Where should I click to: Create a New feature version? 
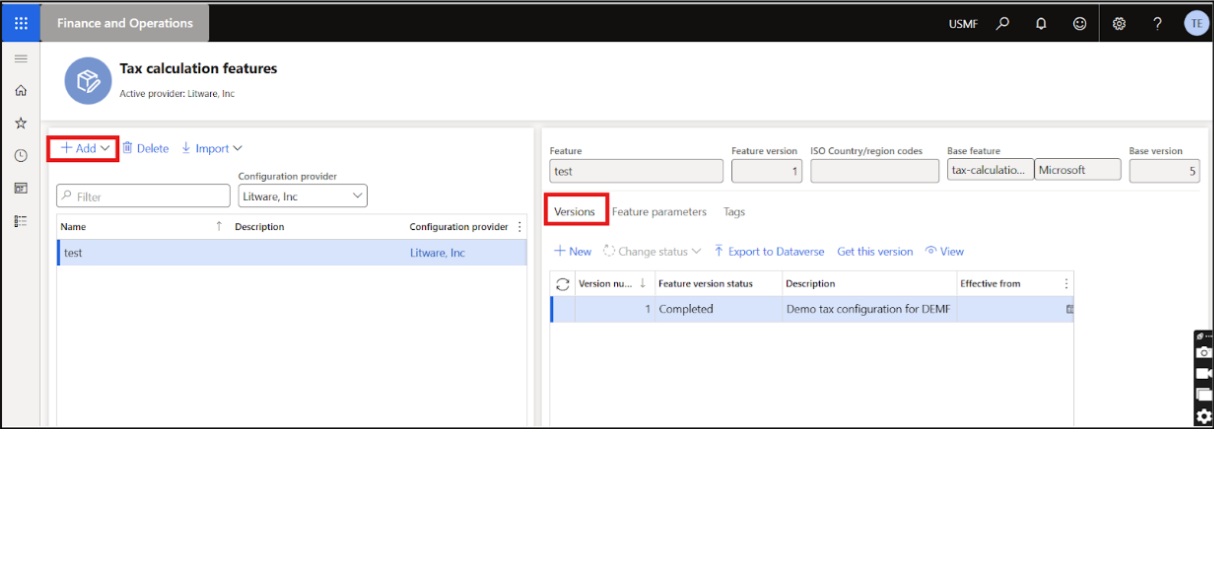(x=573, y=251)
